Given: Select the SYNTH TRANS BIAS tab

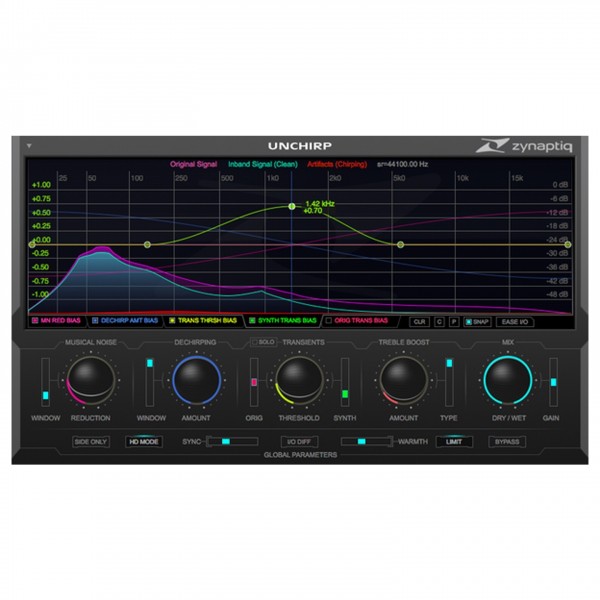Looking at the screenshot, I should pyautogui.click(x=283, y=321).
